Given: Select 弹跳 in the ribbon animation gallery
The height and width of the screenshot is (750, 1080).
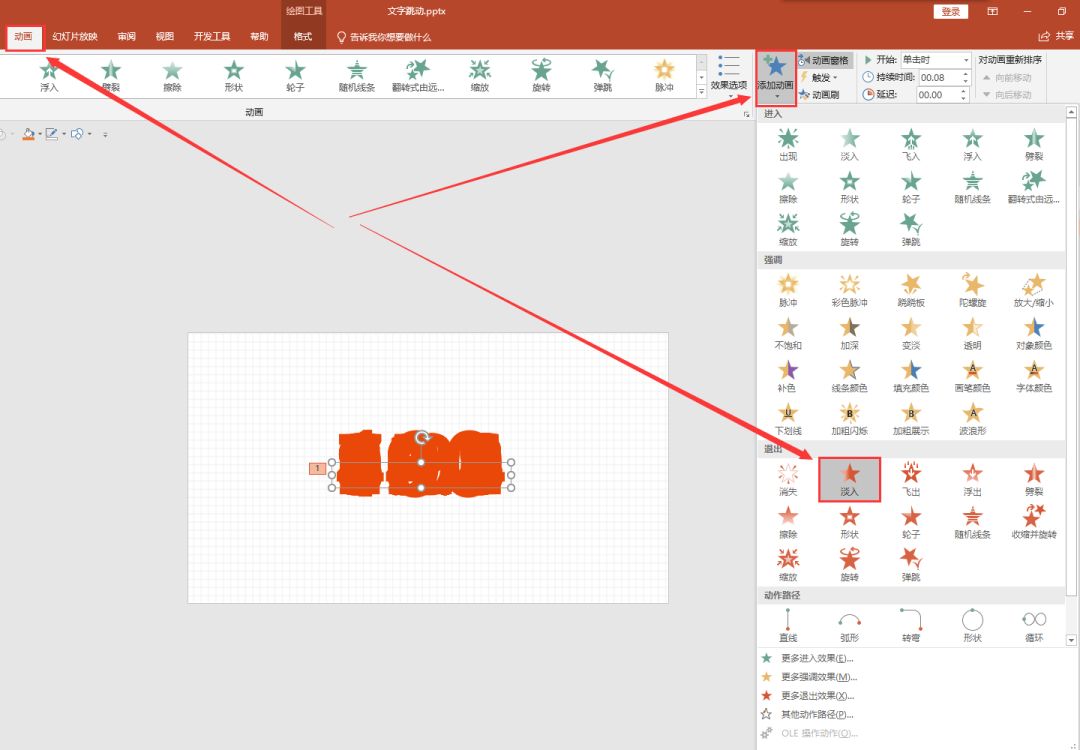Looking at the screenshot, I should coord(603,76).
